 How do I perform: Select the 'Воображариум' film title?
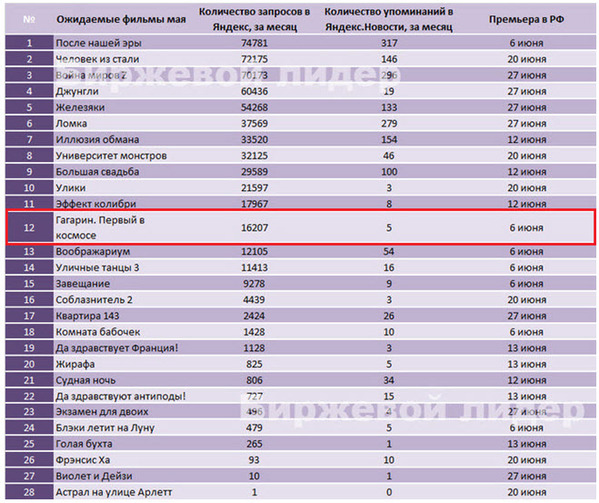(93, 252)
